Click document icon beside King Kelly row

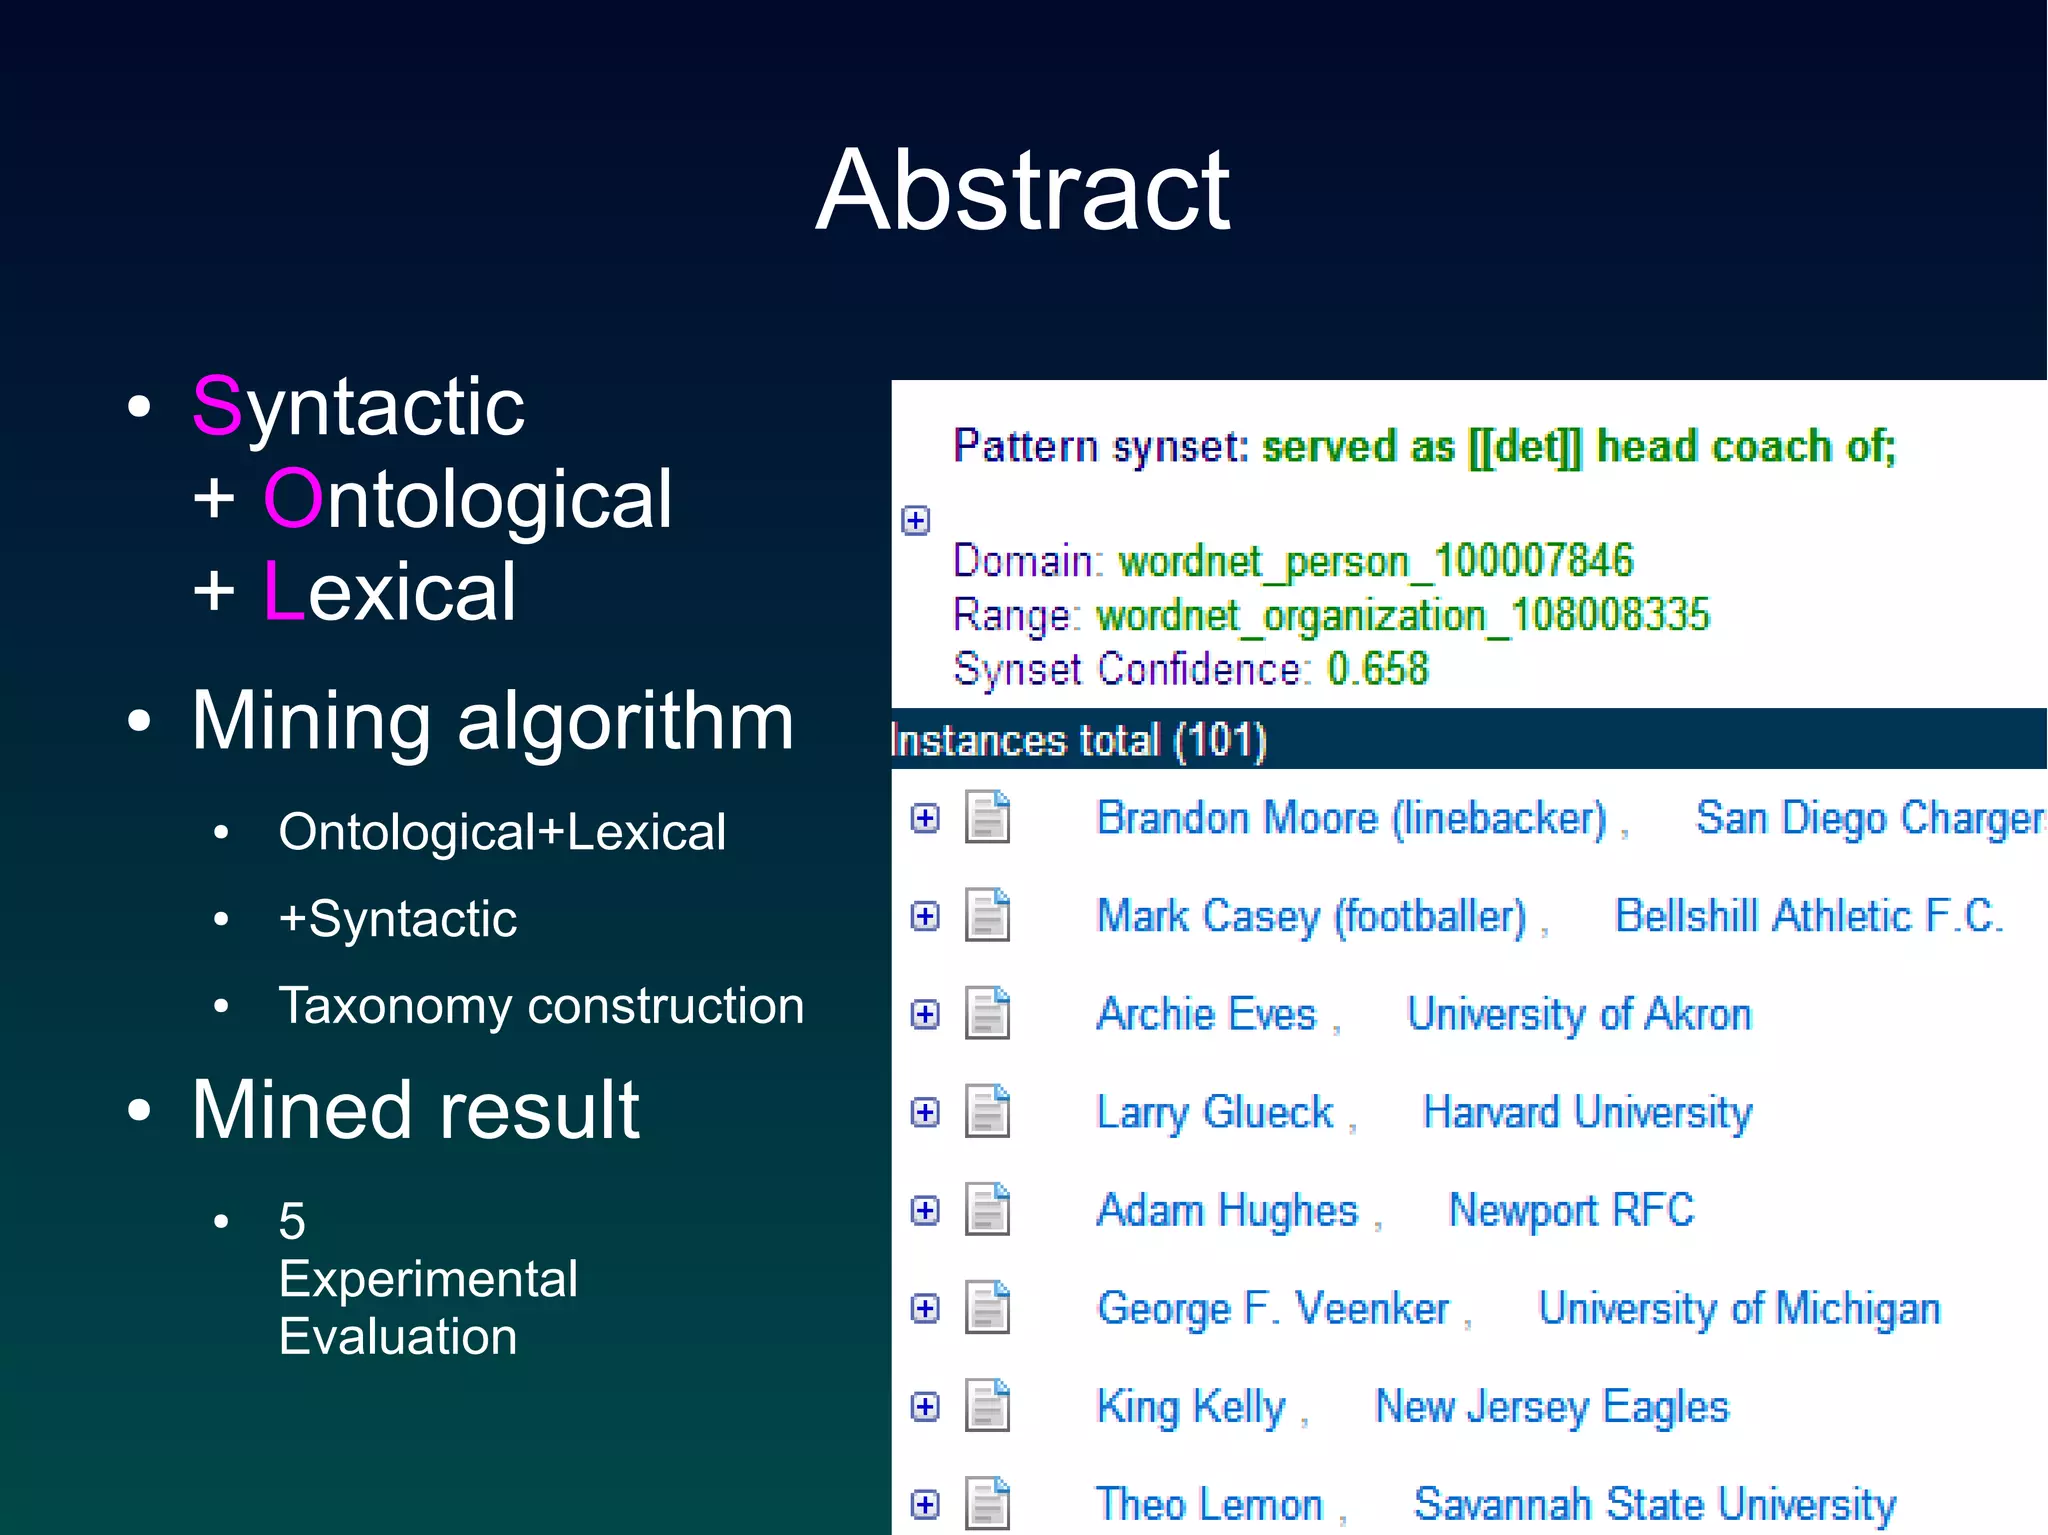(x=987, y=1405)
